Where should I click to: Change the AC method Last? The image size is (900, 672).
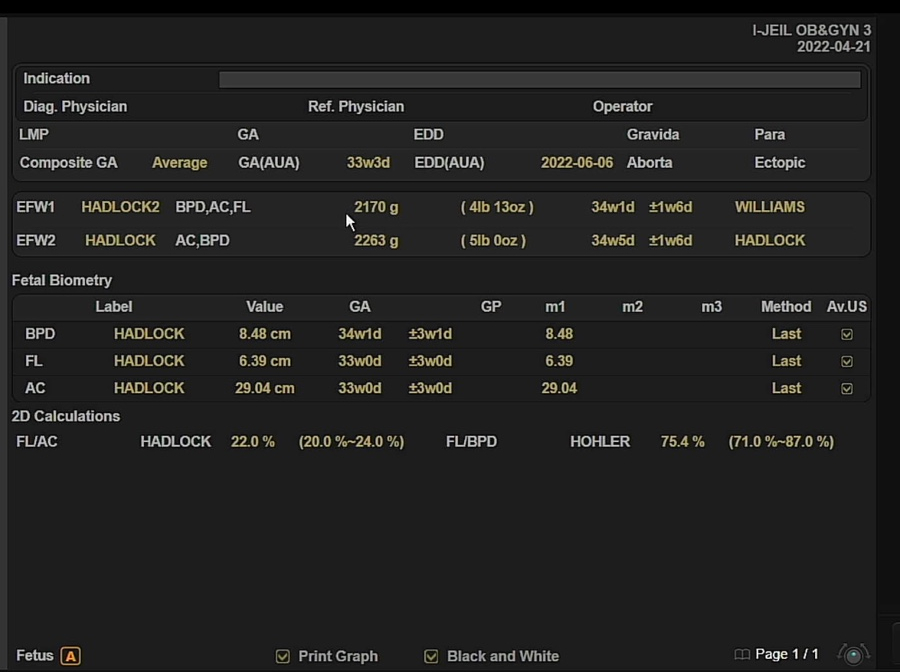point(786,389)
